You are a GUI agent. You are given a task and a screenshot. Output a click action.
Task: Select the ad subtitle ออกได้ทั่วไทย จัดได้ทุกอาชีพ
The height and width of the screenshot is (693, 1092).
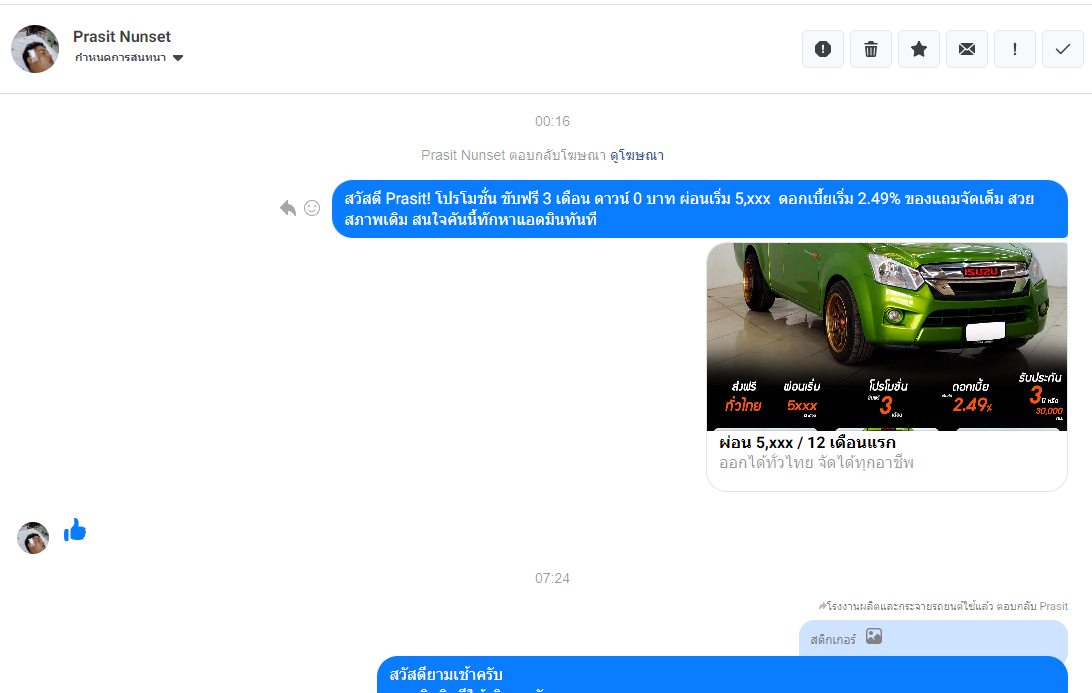pyautogui.click(x=816, y=462)
